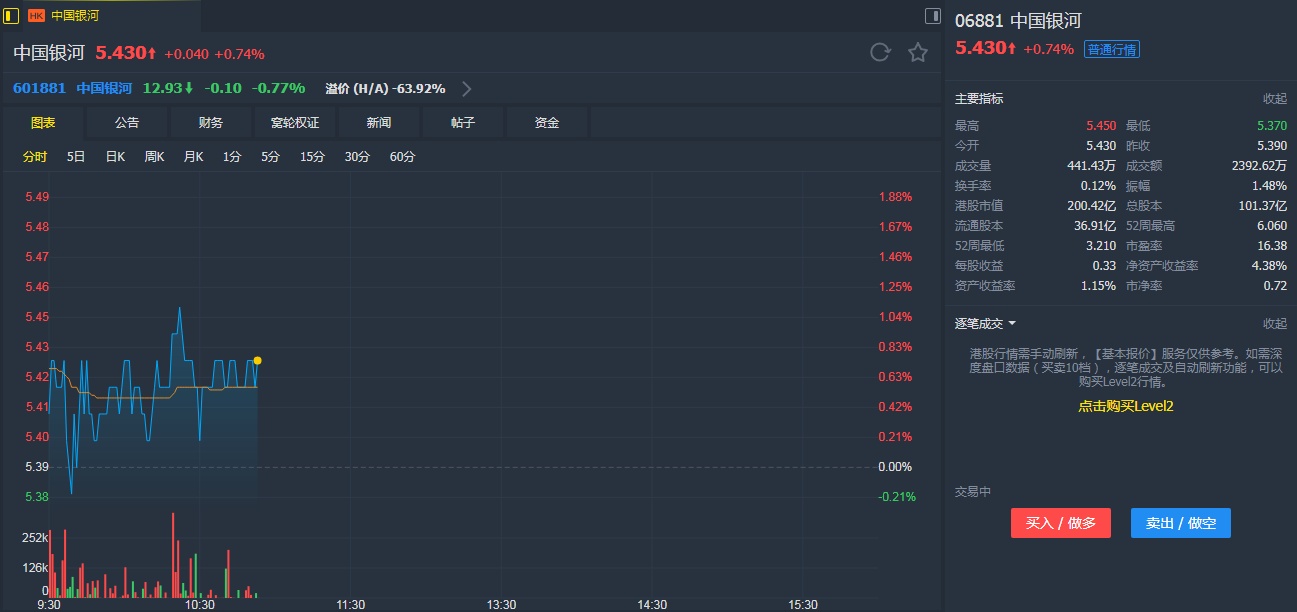This screenshot has height=612, width=1297.
Task: Collapse the 主要指标 section
Action: tap(1274, 99)
